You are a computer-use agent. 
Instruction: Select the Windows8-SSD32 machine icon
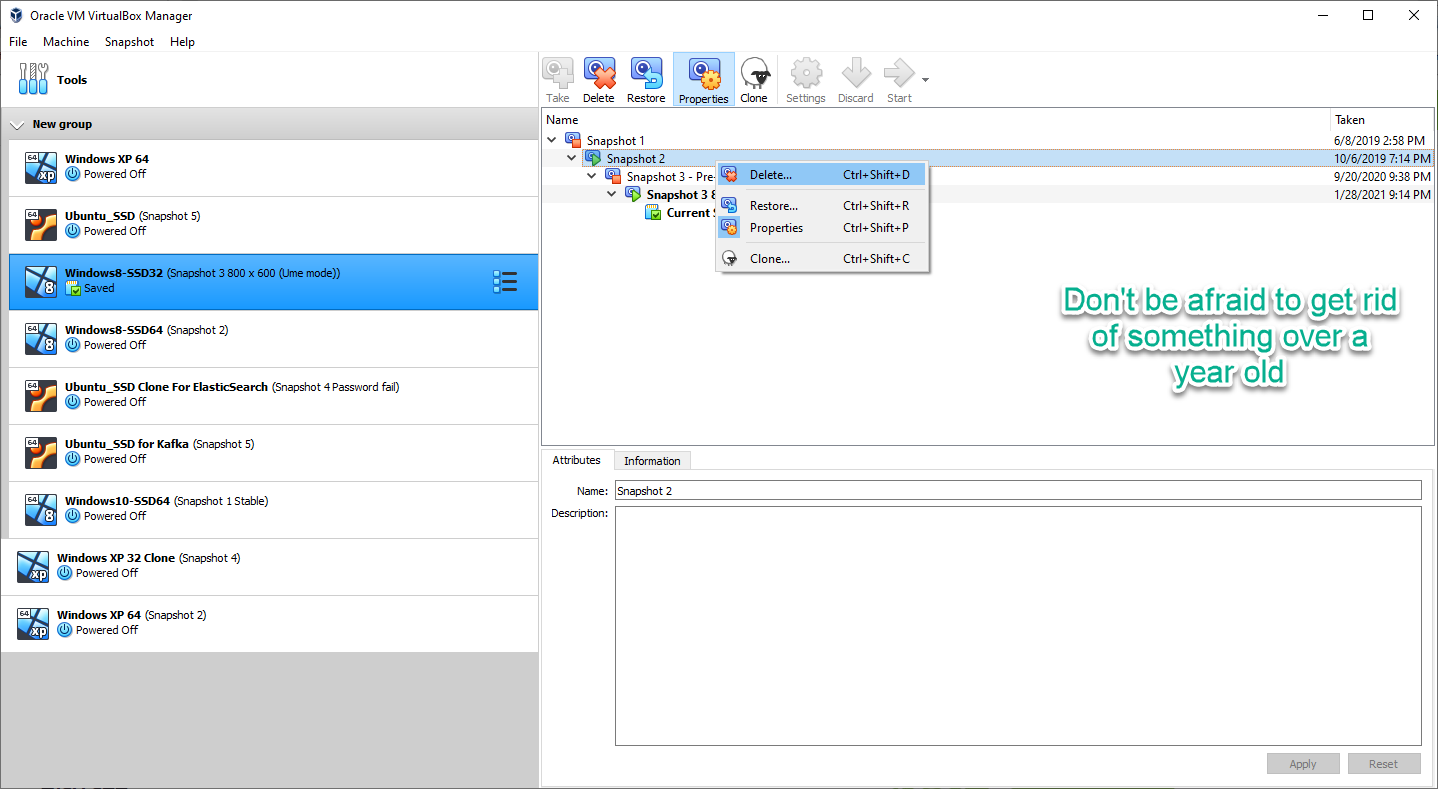[x=41, y=282]
